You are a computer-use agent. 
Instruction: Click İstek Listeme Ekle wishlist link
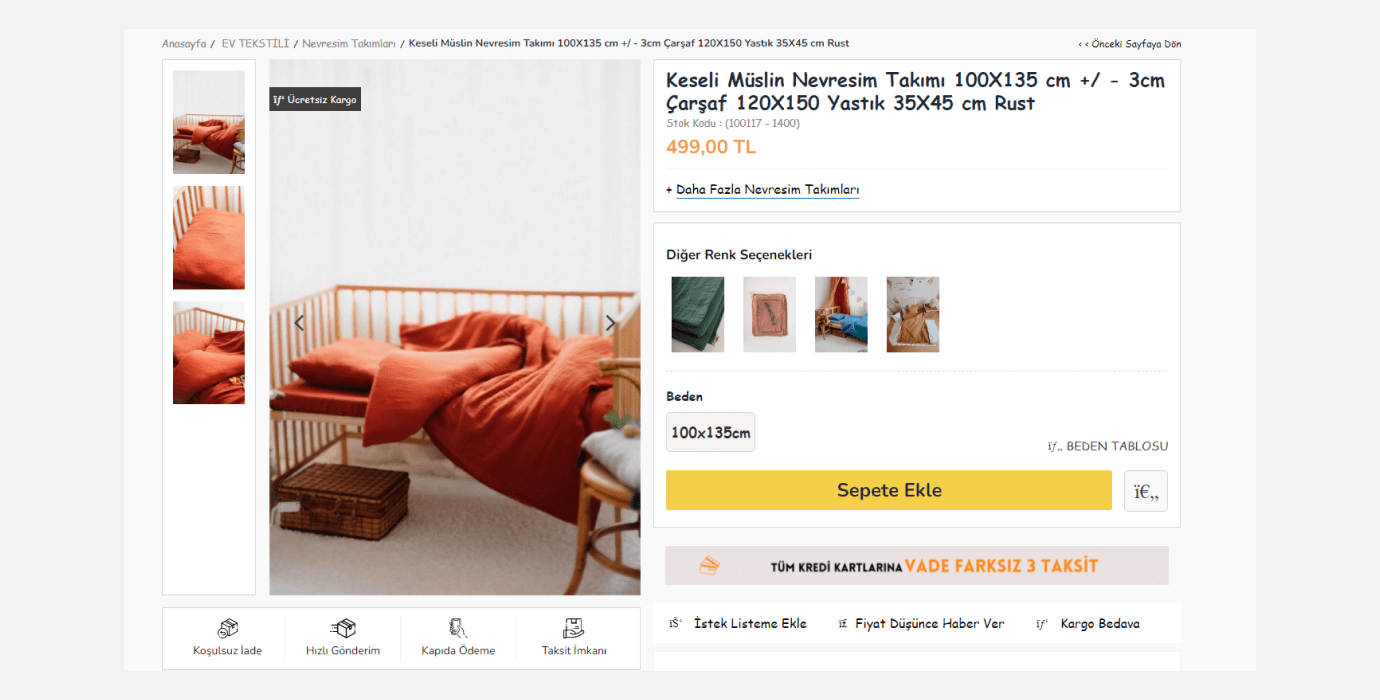click(750, 624)
